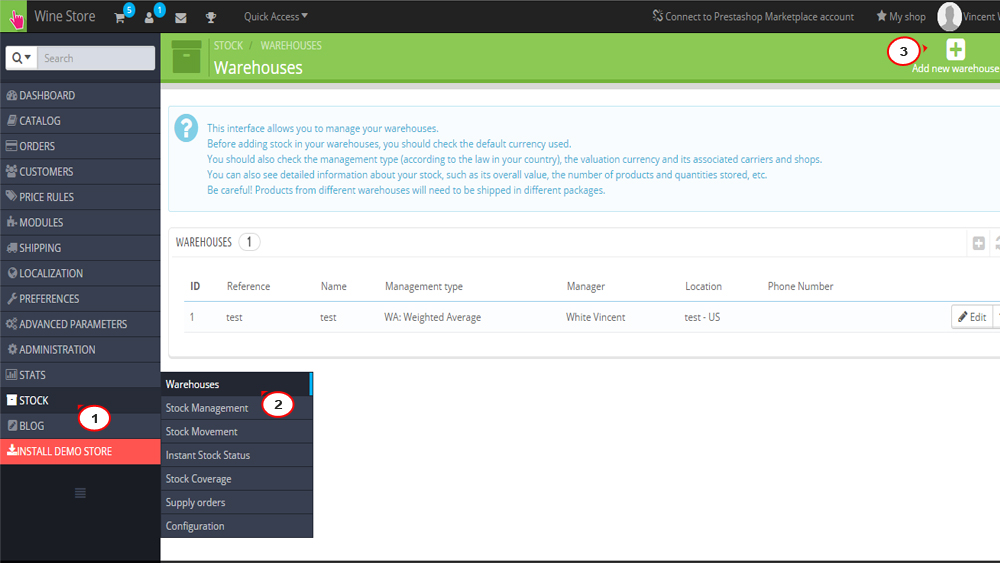Sort by the Reference column header
This screenshot has height=563, width=1000.
(x=248, y=286)
